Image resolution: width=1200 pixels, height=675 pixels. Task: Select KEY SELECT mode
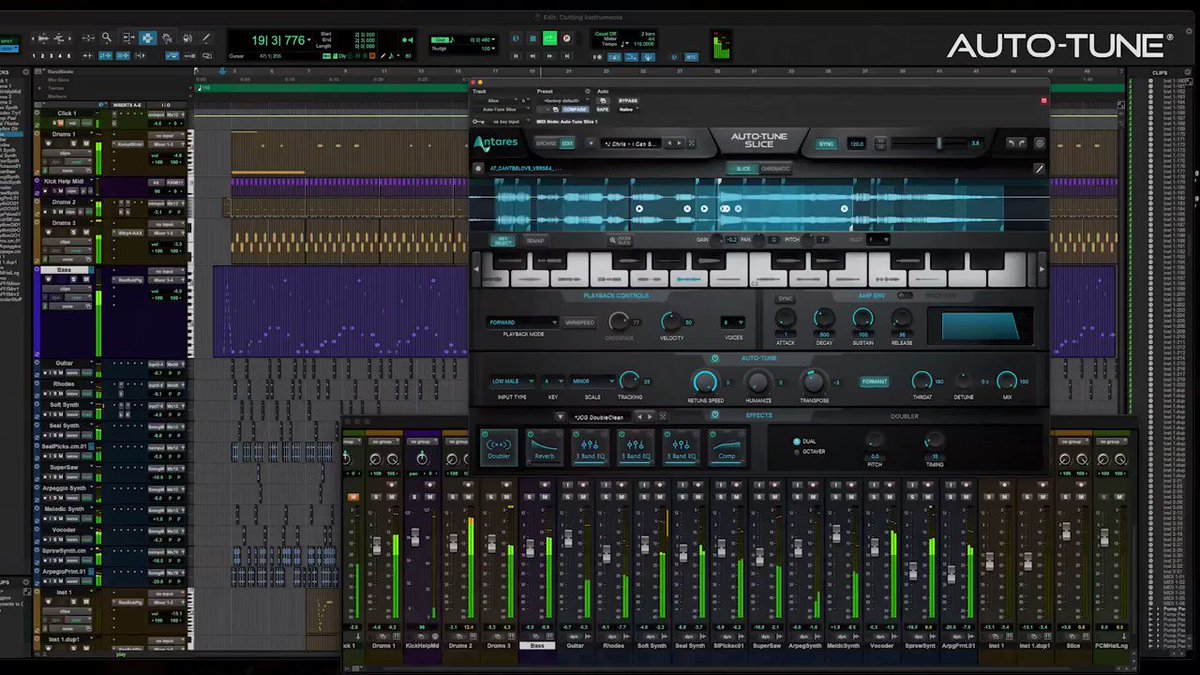502,240
